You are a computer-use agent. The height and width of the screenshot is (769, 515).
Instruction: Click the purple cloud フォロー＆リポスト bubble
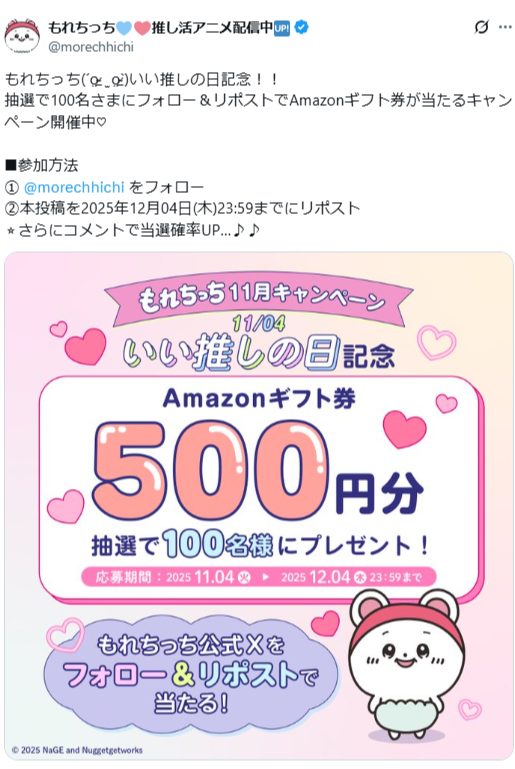(x=191, y=676)
